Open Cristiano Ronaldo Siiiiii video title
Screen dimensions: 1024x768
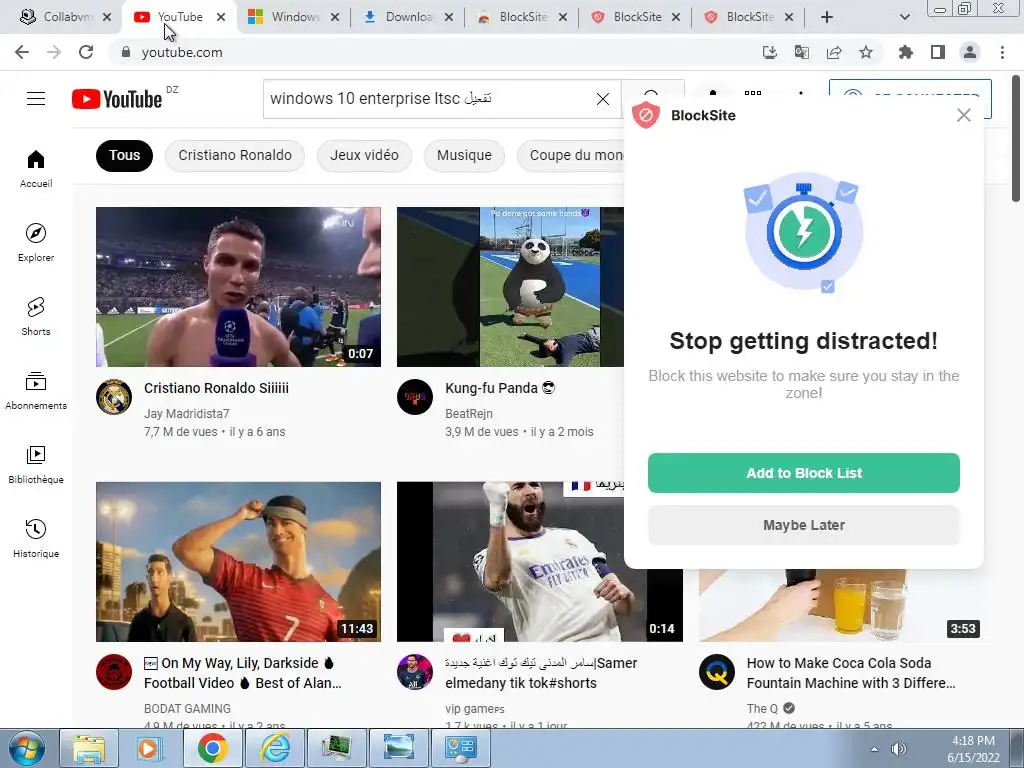[216, 388]
